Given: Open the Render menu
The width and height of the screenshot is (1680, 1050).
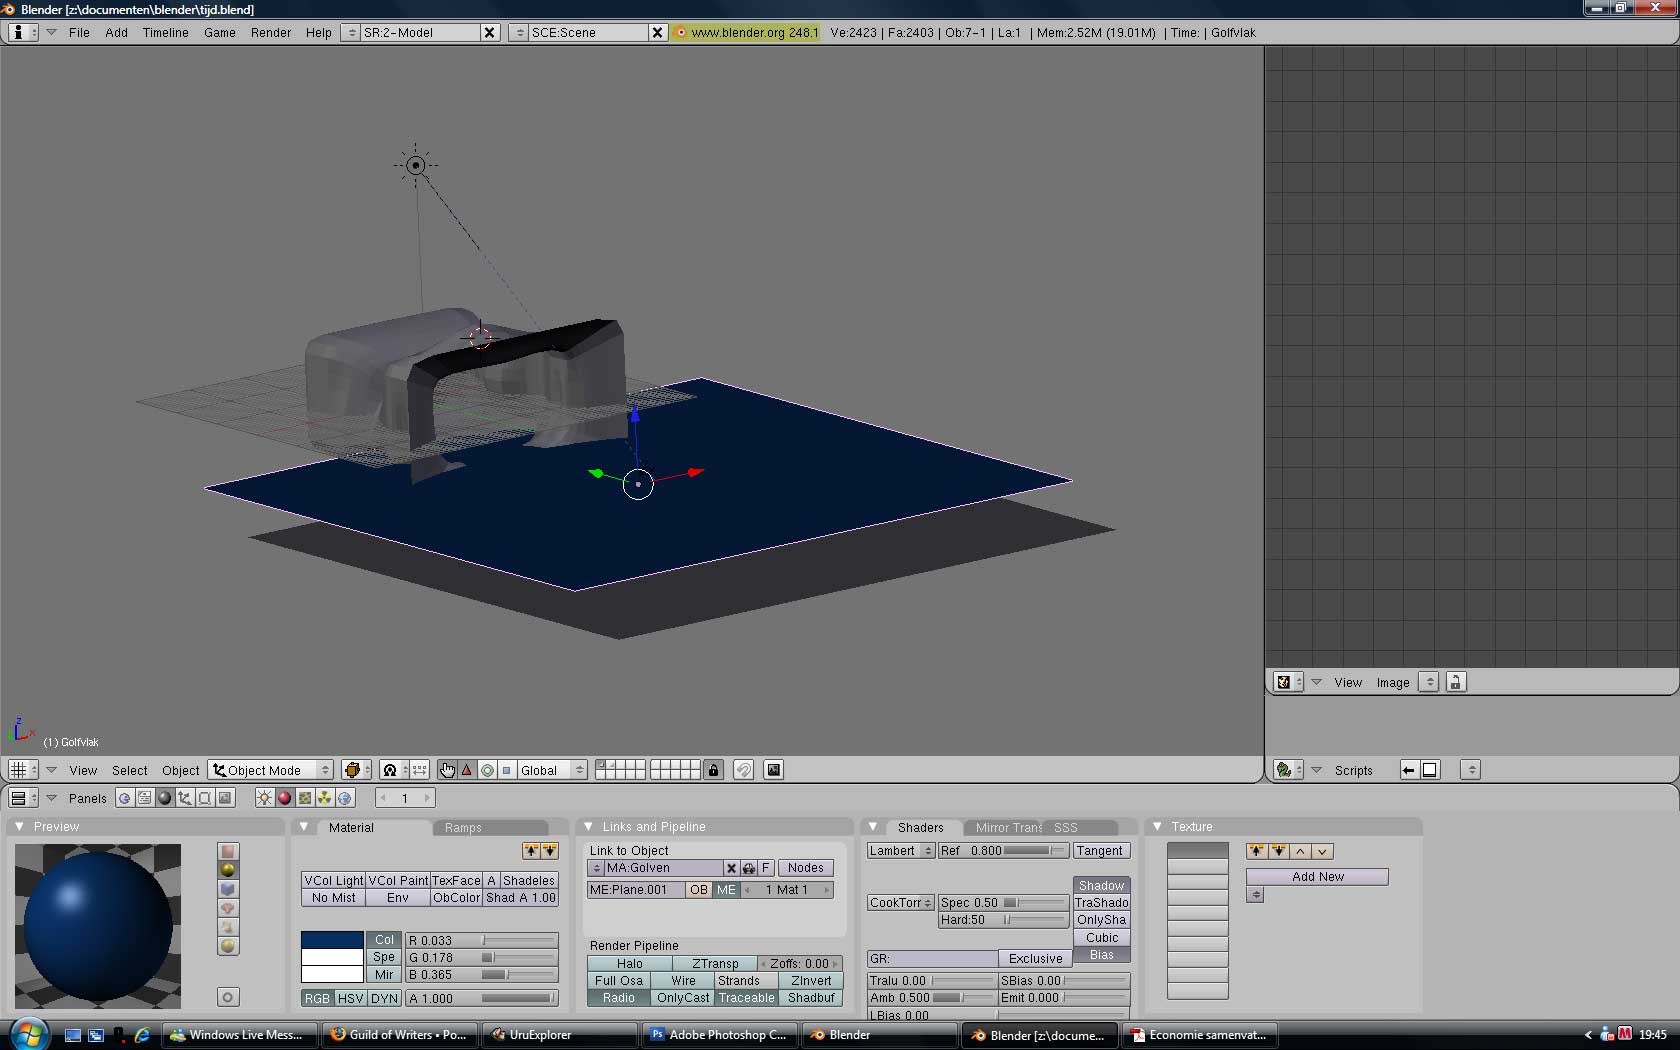Looking at the screenshot, I should click(x=271, y=32).
